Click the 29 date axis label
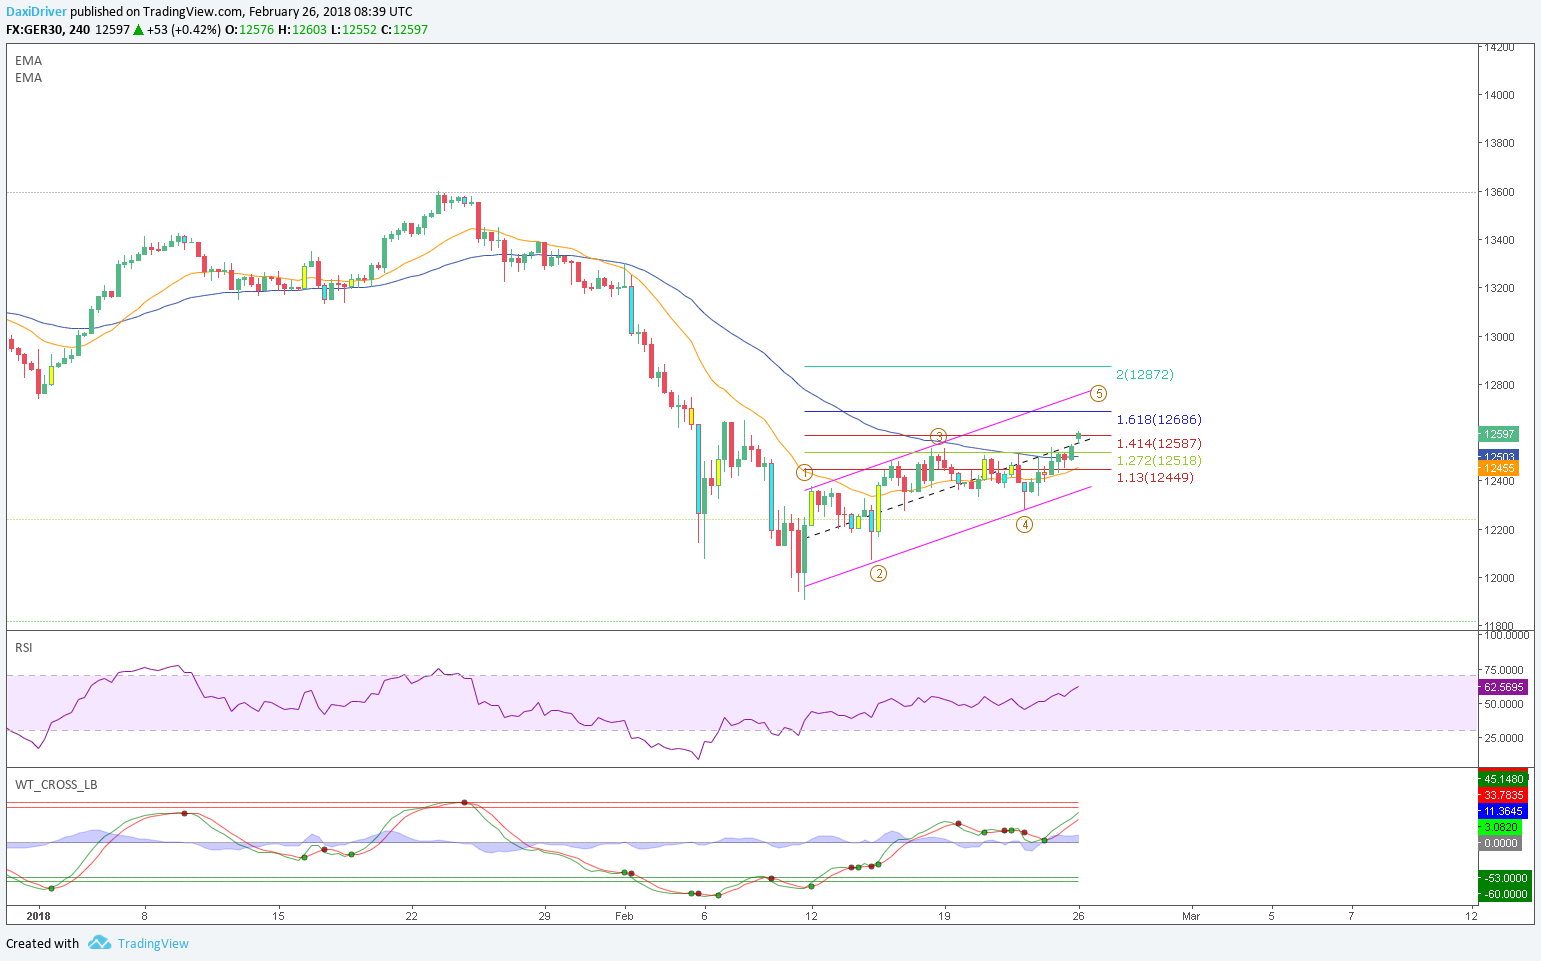 point(544,915)
